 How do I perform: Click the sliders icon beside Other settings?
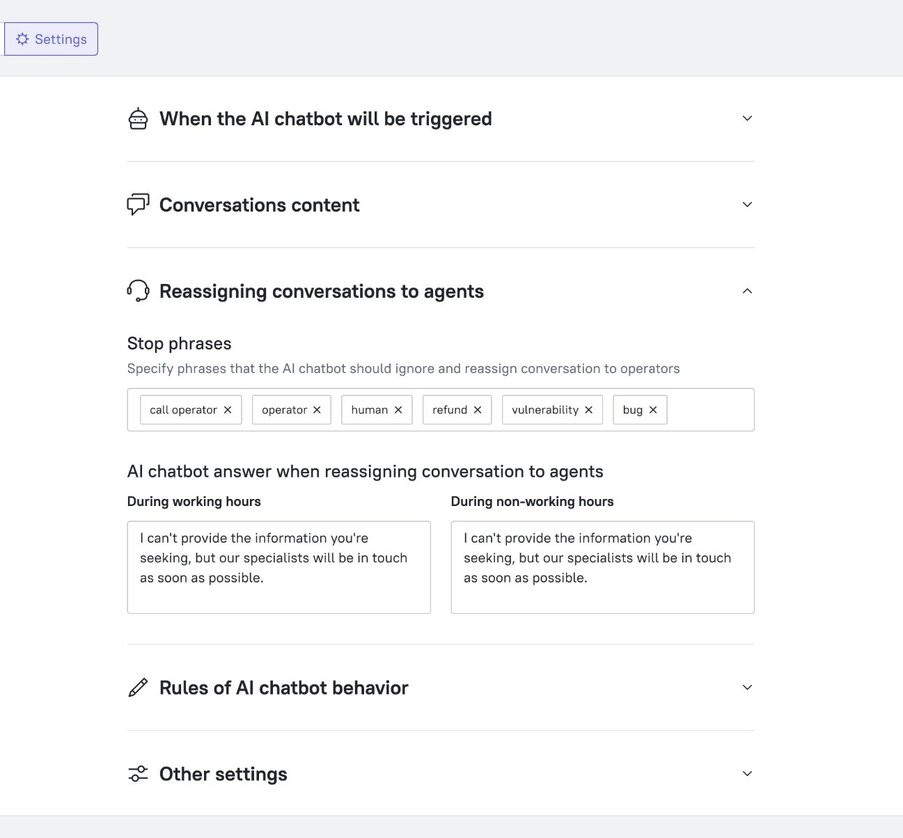click(138, 774)
